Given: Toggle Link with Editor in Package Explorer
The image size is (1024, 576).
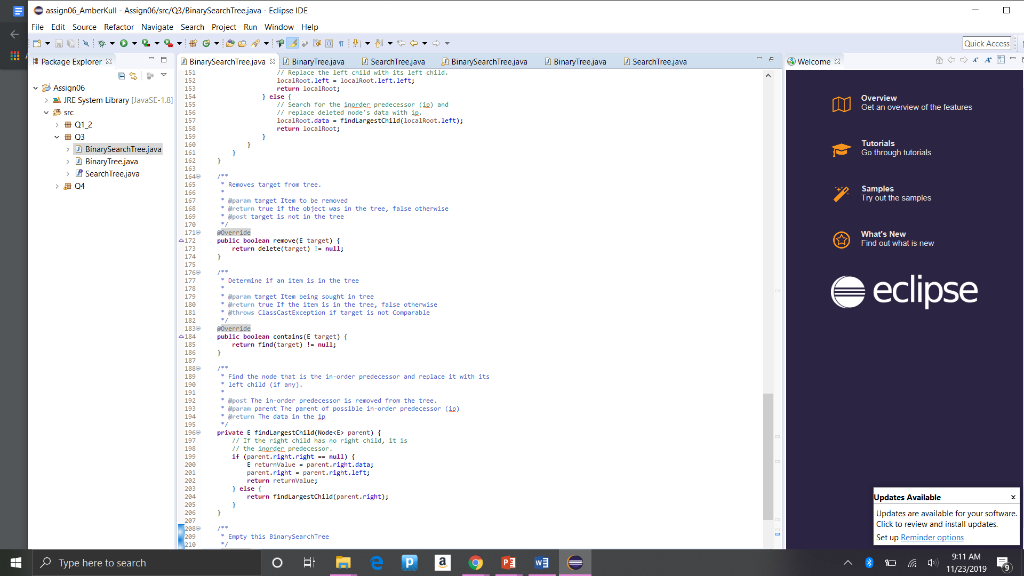Looking at the screenshot, I should [134, 76].
